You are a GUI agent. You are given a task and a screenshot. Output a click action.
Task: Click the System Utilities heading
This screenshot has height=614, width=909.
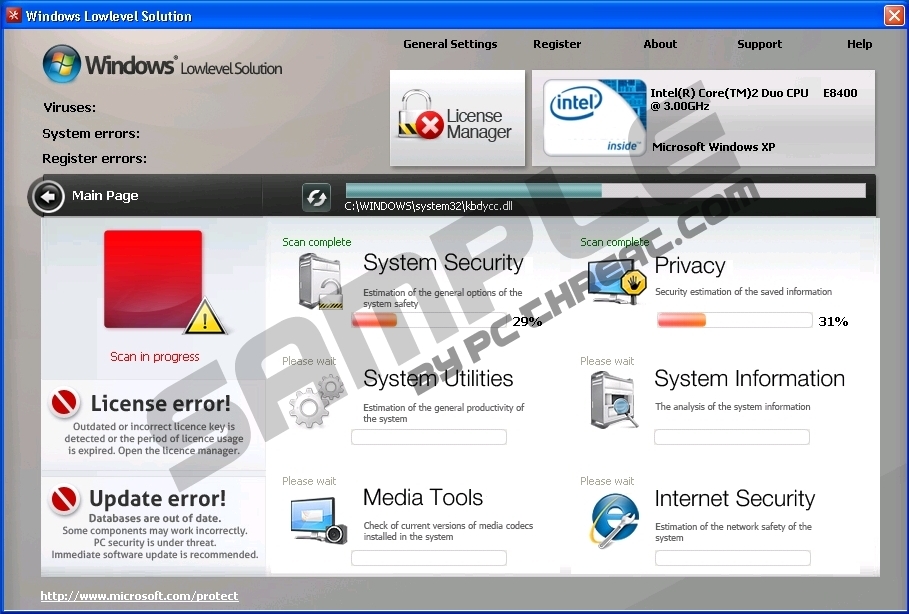pos(438,378)
